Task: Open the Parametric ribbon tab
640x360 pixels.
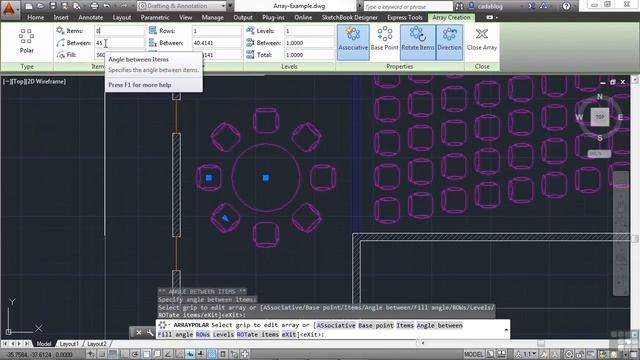Action: pos(155,18)
